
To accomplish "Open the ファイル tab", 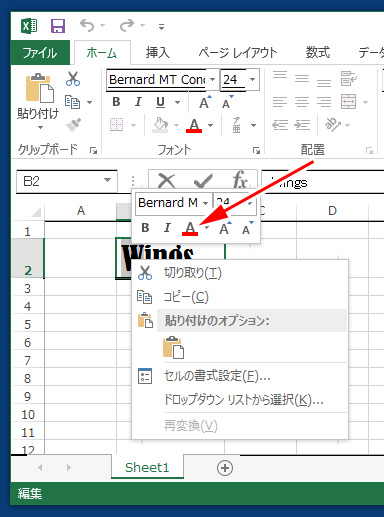I will tap(40, 53).
